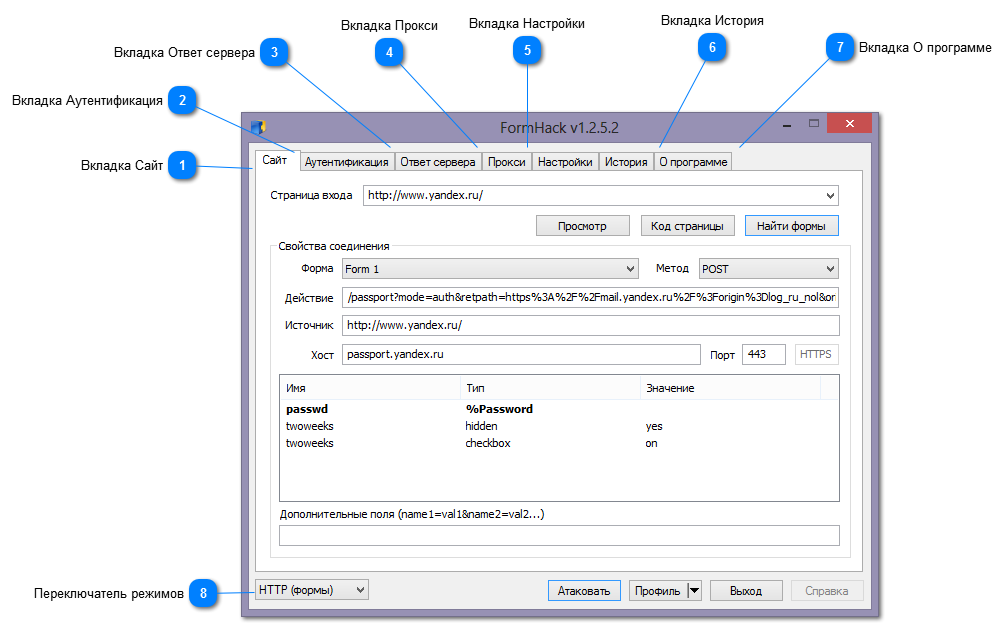Click the FormHack app icon in title bar
The width and height of the screenshot is (1008, 625).
[258, 127]
